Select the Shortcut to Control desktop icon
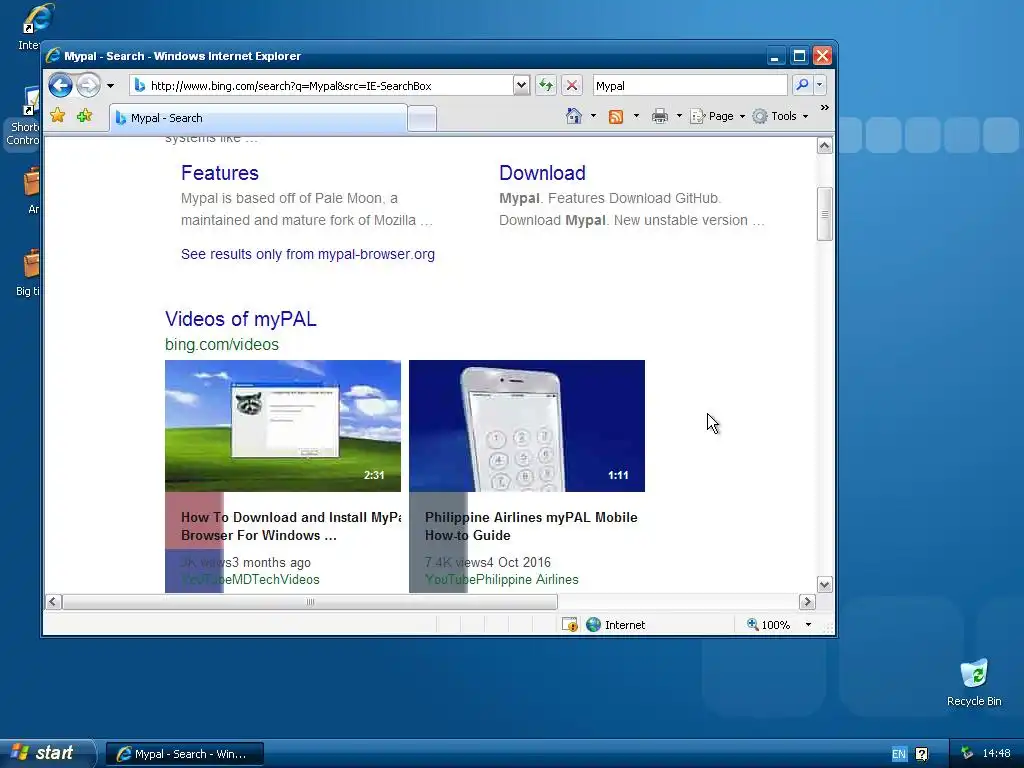The height and width of the screenshot is (768, 1024). (23, 116)
